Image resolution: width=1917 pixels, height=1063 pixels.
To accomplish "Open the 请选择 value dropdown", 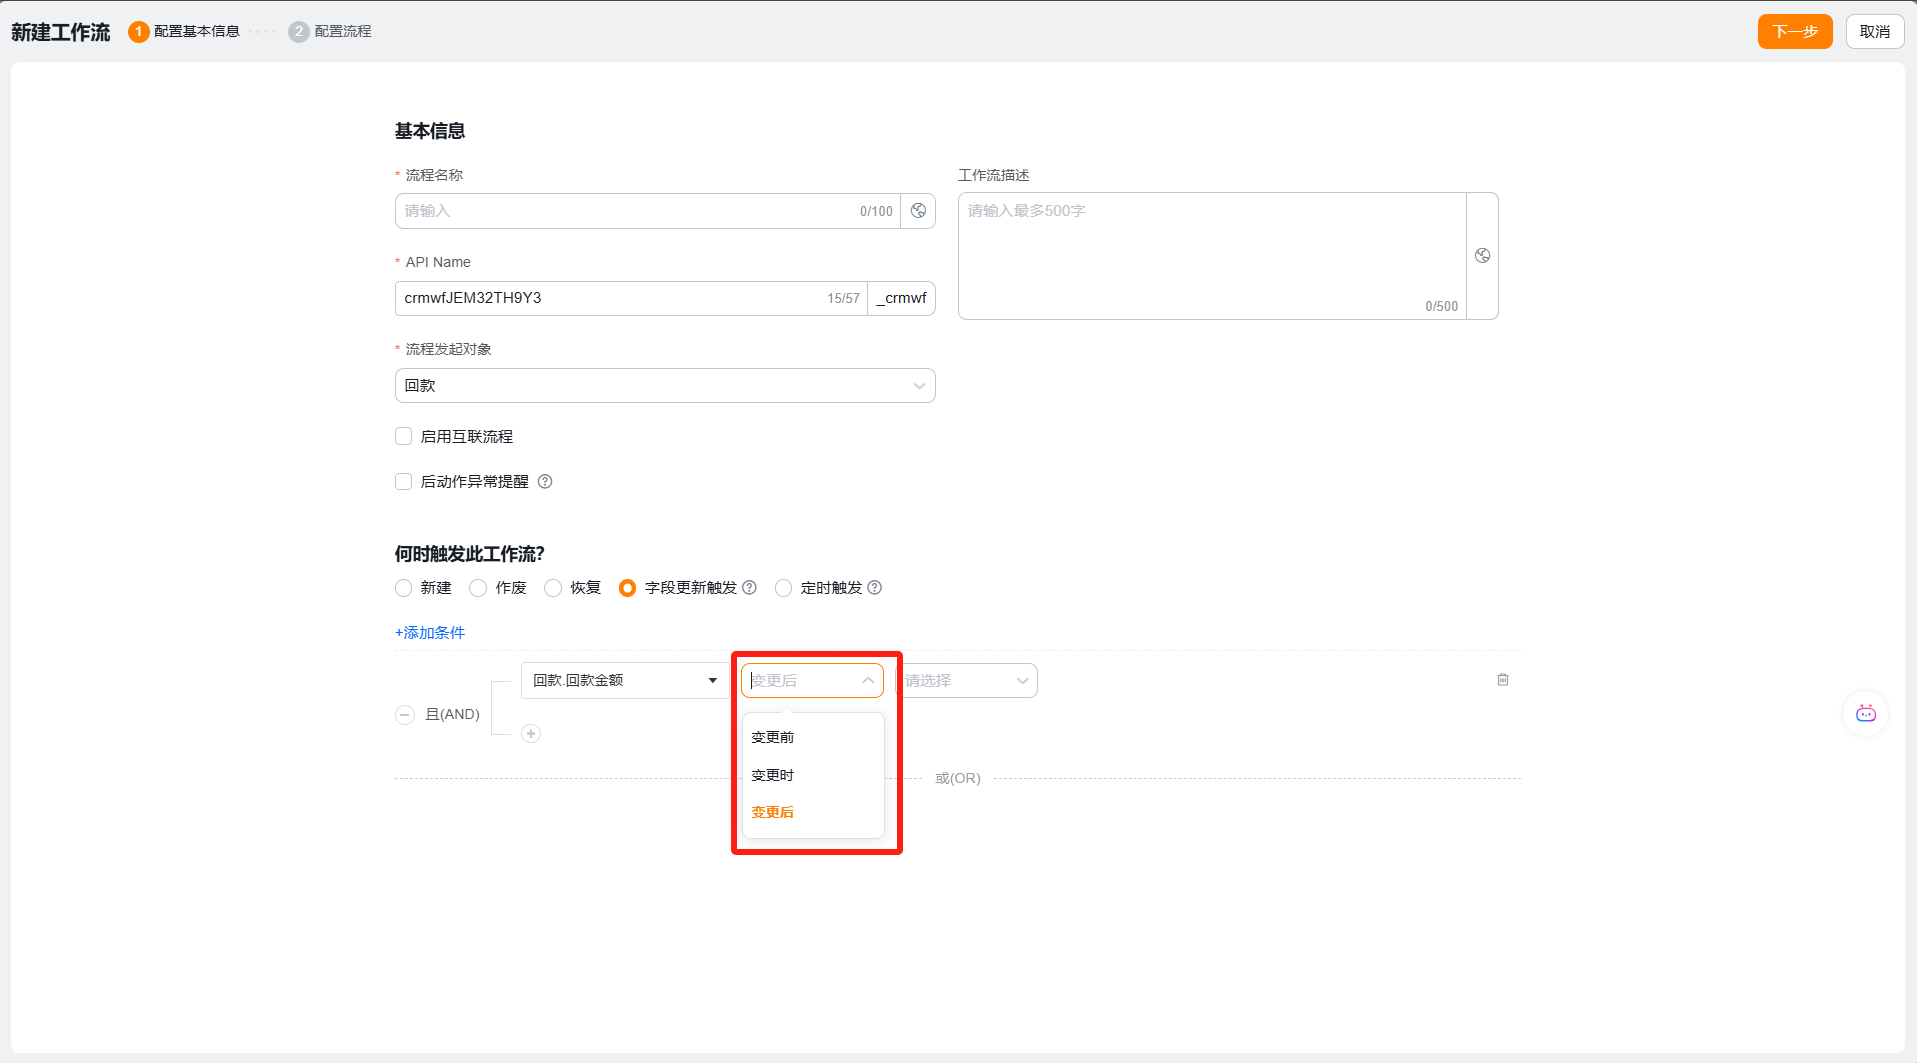I will (966, 681).
